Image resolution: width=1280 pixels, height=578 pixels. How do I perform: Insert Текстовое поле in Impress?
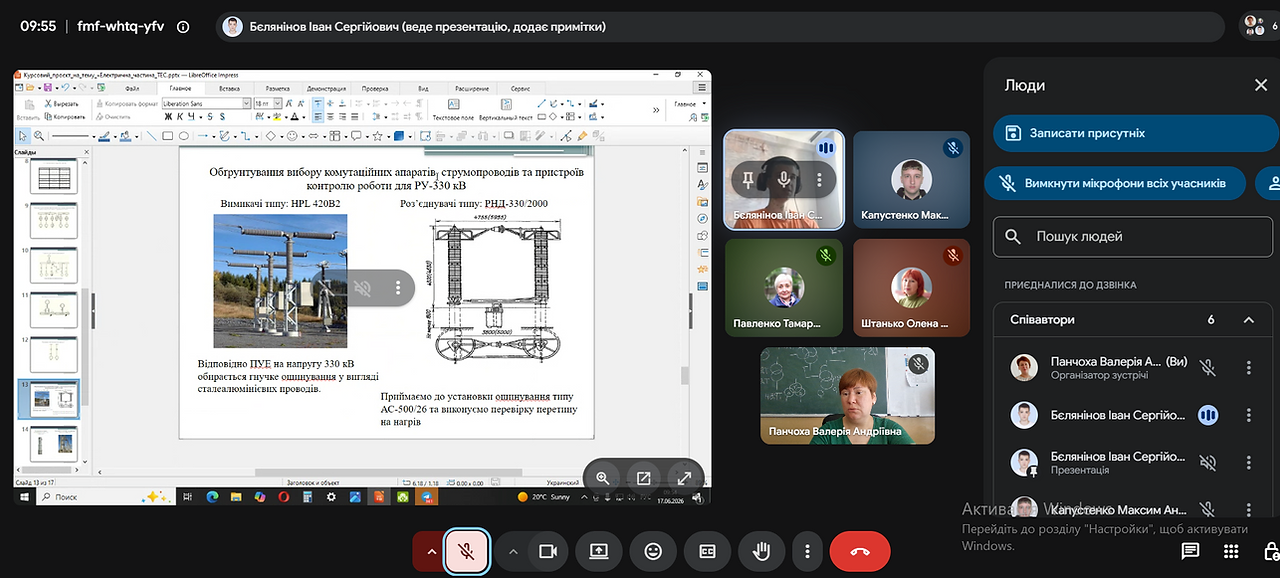click(452, 108)
